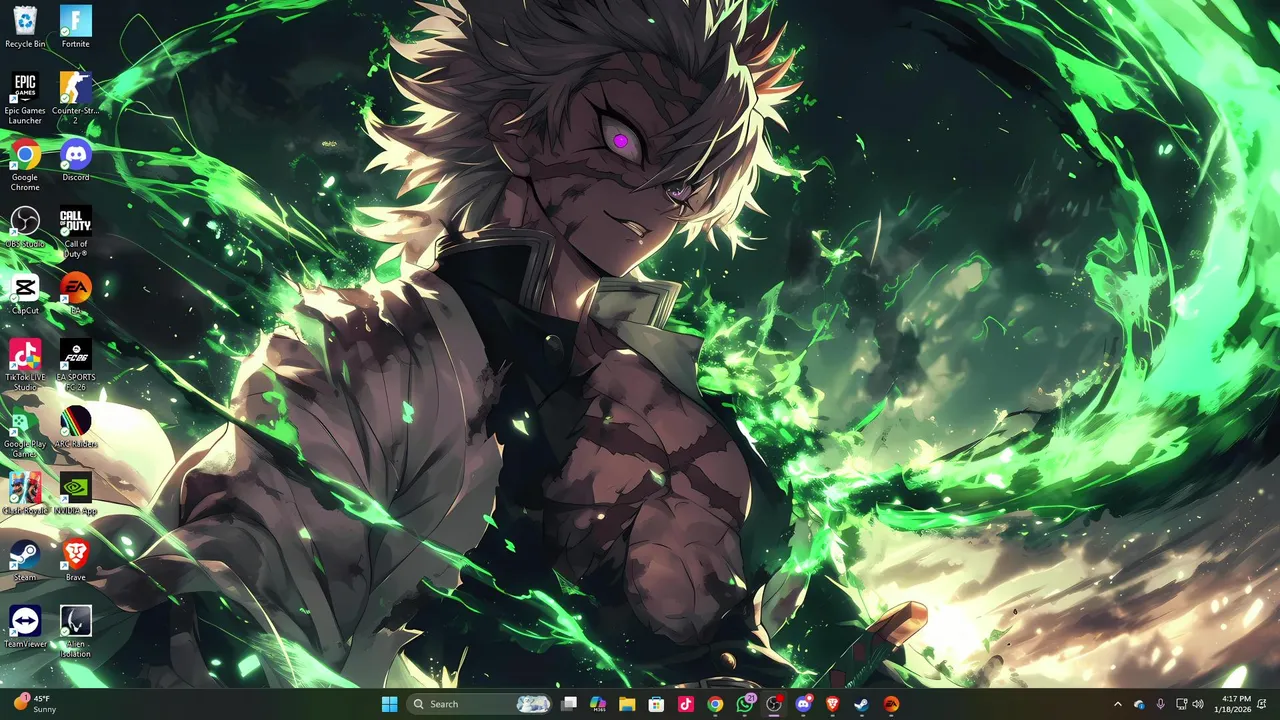
Task: Select the Google Chrome desktop shortcut
Action: pyautogui.click(x=25, y=165)
